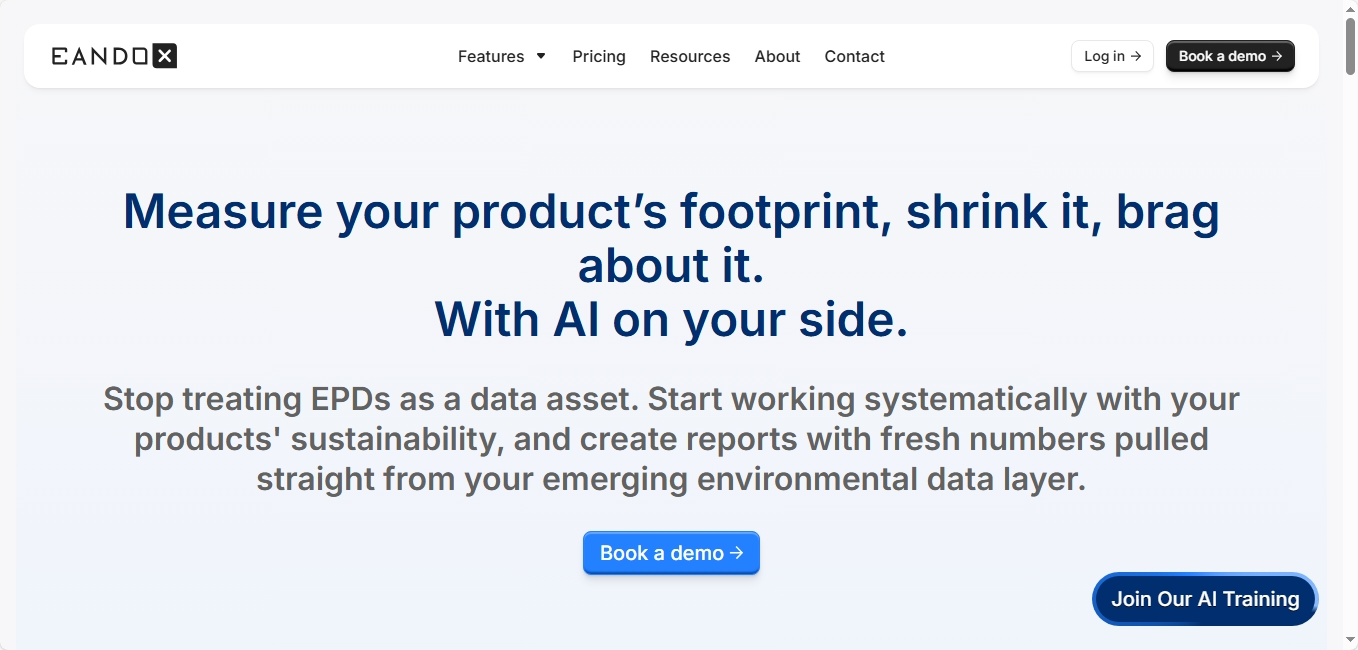Click the main headline text
Image resolution: width=1358 pixels, height=650 pixels.
(x=671, y=265)
